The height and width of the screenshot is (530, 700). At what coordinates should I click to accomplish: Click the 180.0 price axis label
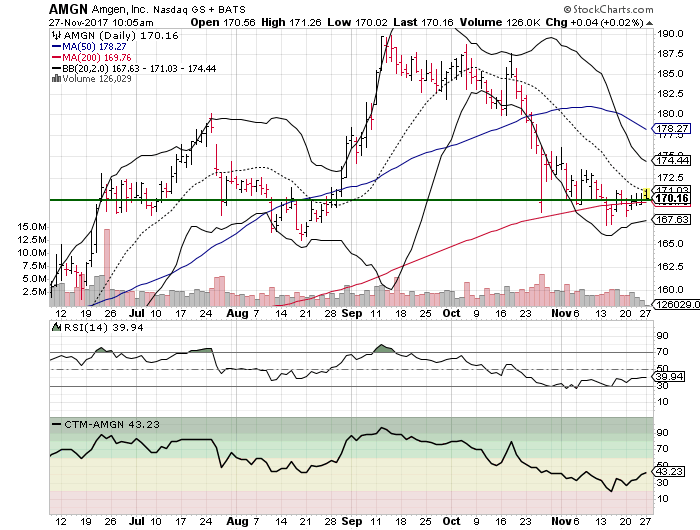tap(670, 114)
